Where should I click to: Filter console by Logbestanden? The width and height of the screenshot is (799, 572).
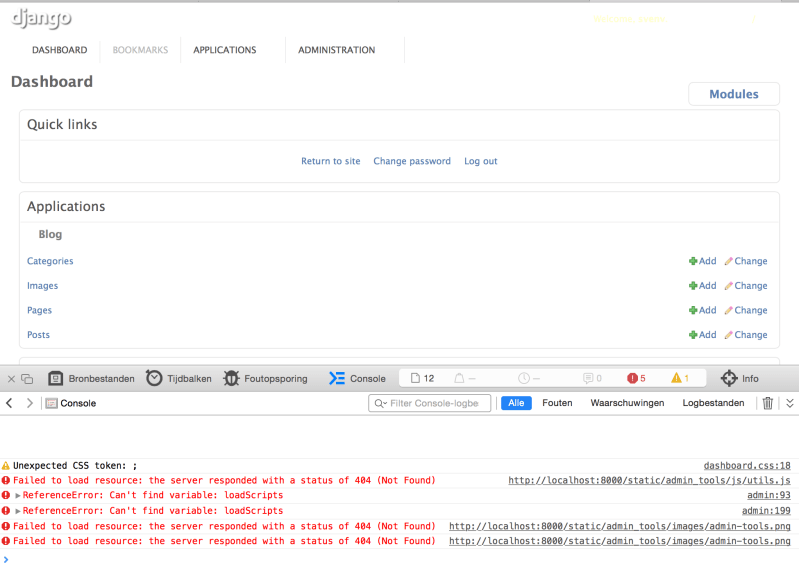pyautogui.click(x=713, y=403)
